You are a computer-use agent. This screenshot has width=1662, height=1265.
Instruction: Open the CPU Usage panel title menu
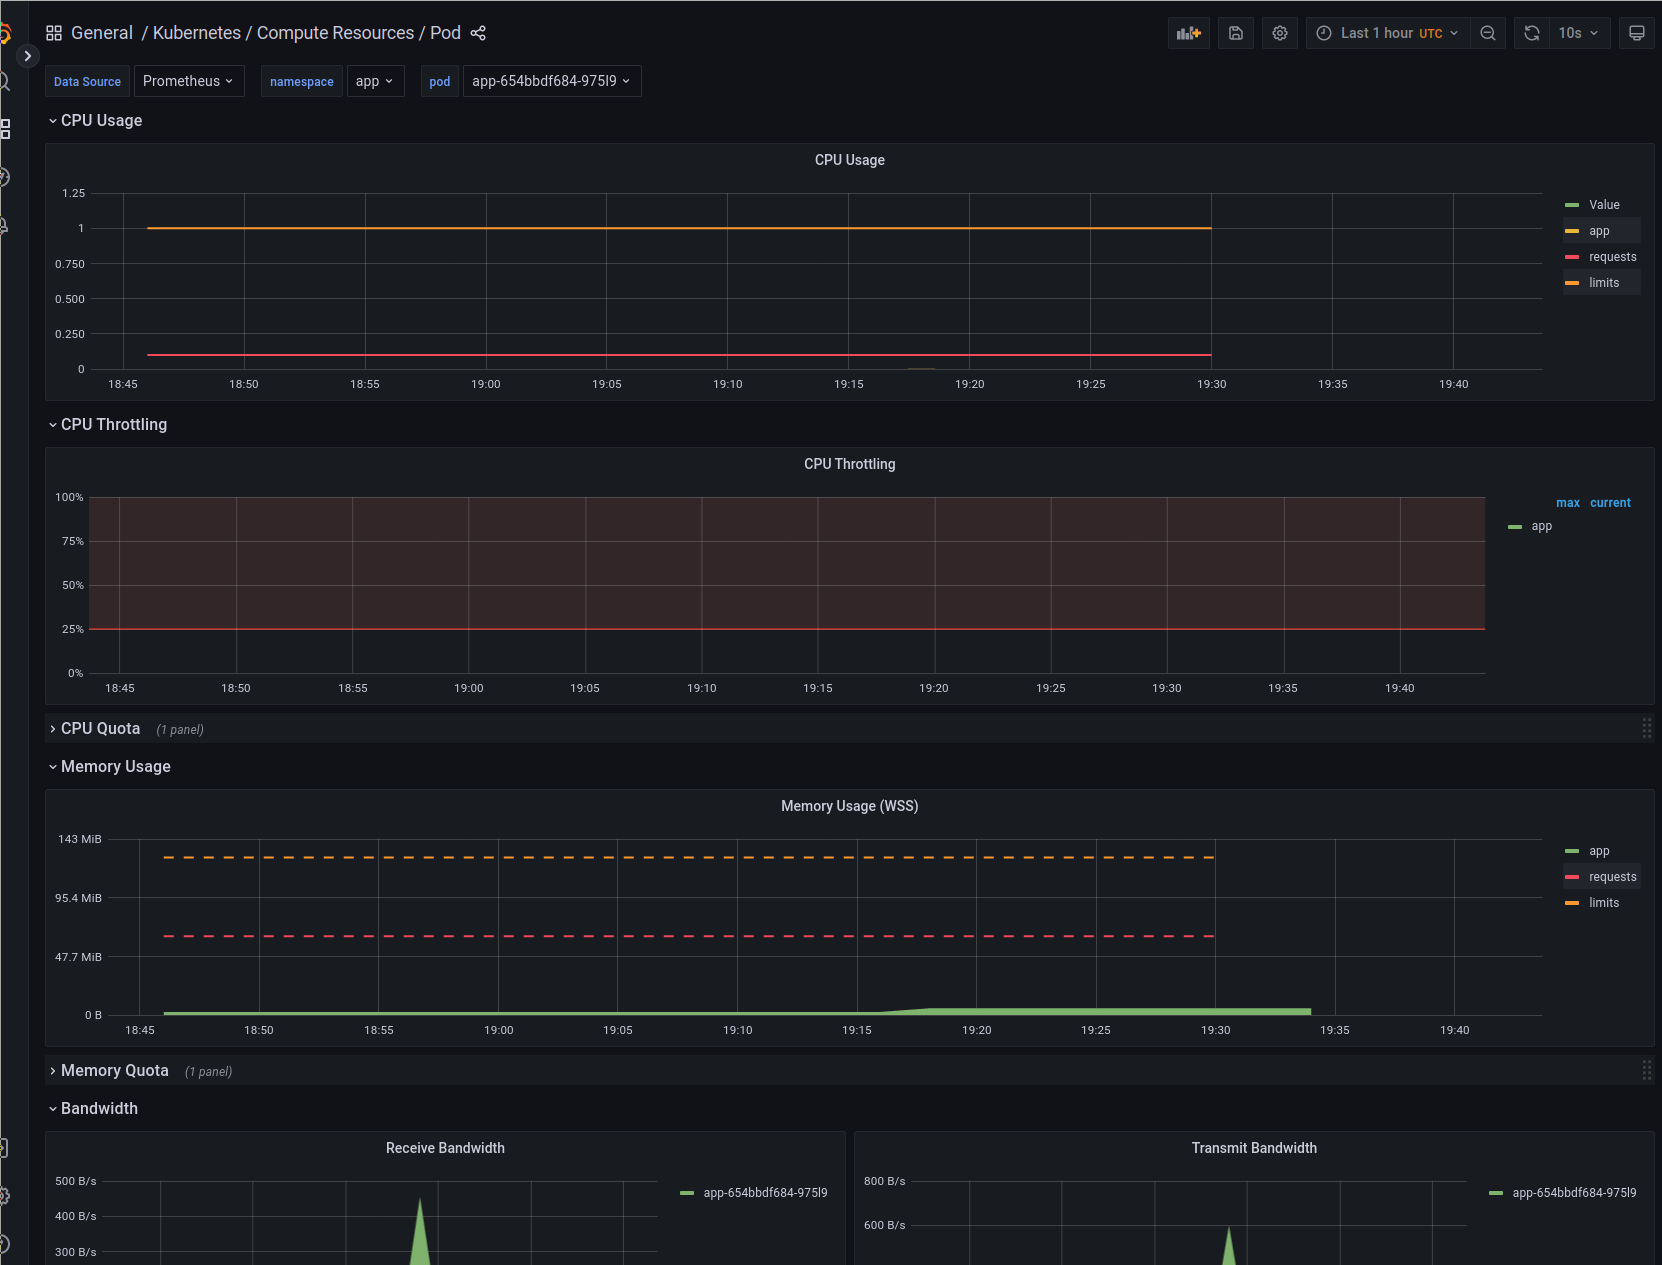[x=850, y=160]
